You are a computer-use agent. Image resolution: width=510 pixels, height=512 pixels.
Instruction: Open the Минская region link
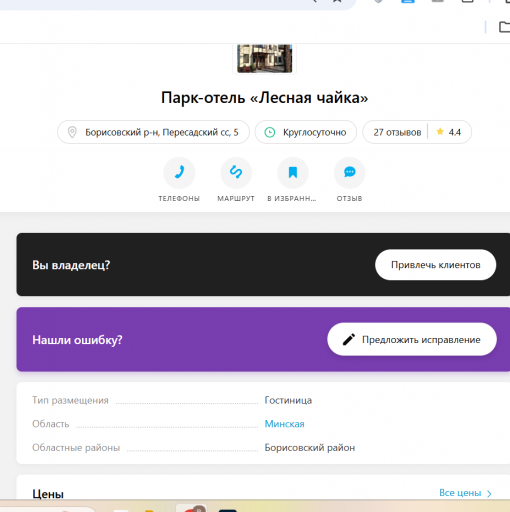(x=284, y=424)
